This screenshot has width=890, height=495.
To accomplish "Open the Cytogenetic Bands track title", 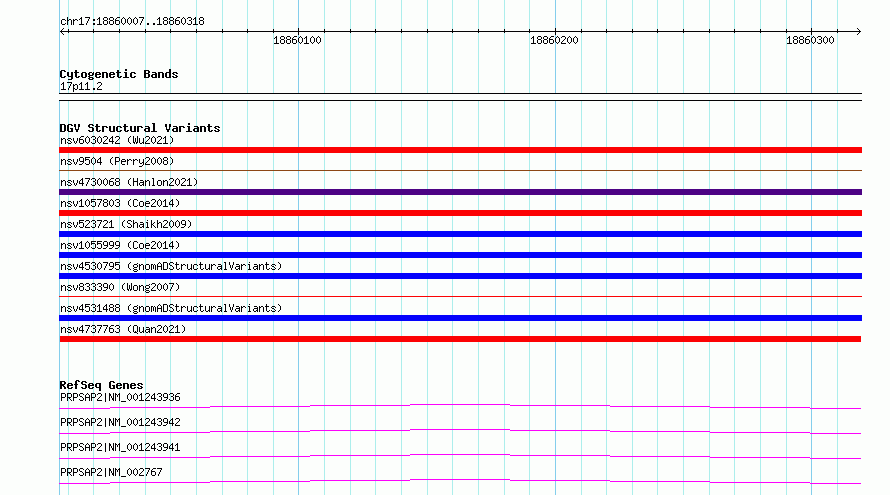I will [119, 74].
